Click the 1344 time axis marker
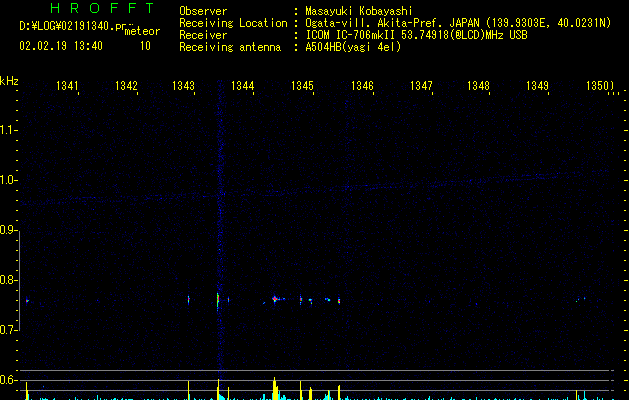This screenshot has height=400, width=629. coord(243,85)
